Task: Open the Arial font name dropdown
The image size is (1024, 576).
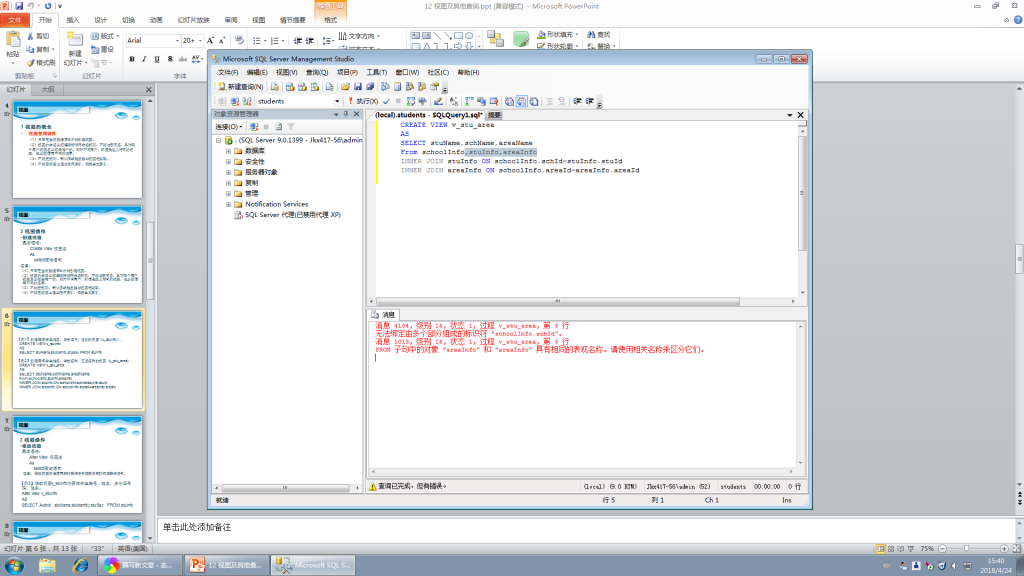Action: click(x=177, y=40)
